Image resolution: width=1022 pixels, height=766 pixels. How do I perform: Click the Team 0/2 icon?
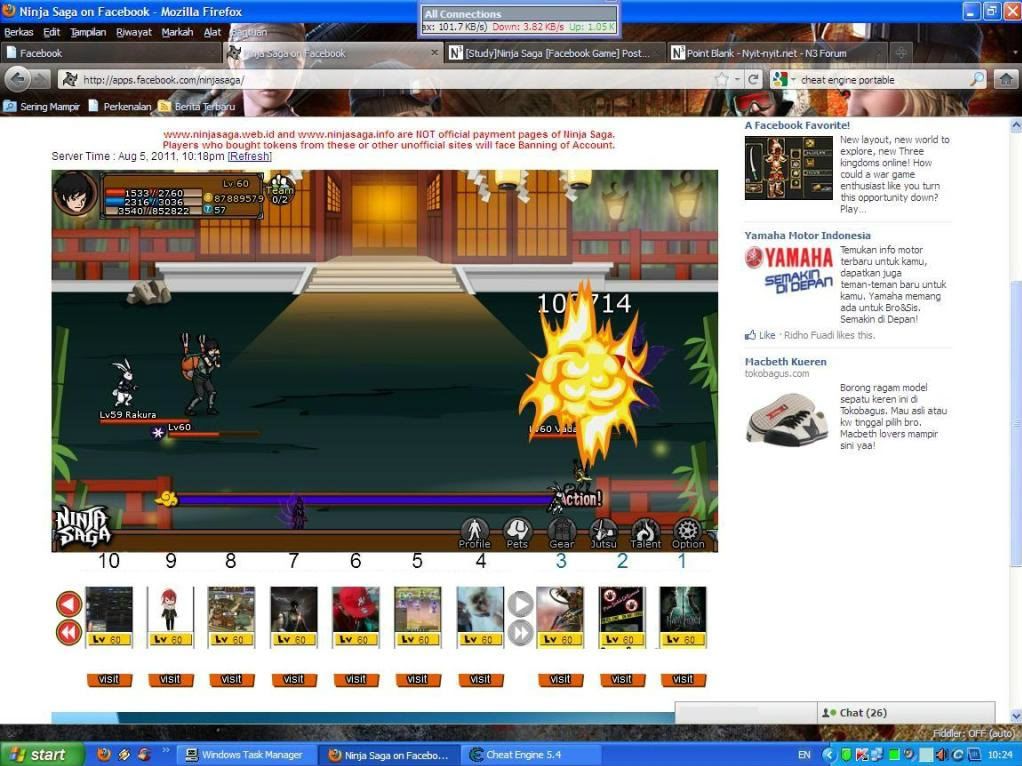coord(280,189)
